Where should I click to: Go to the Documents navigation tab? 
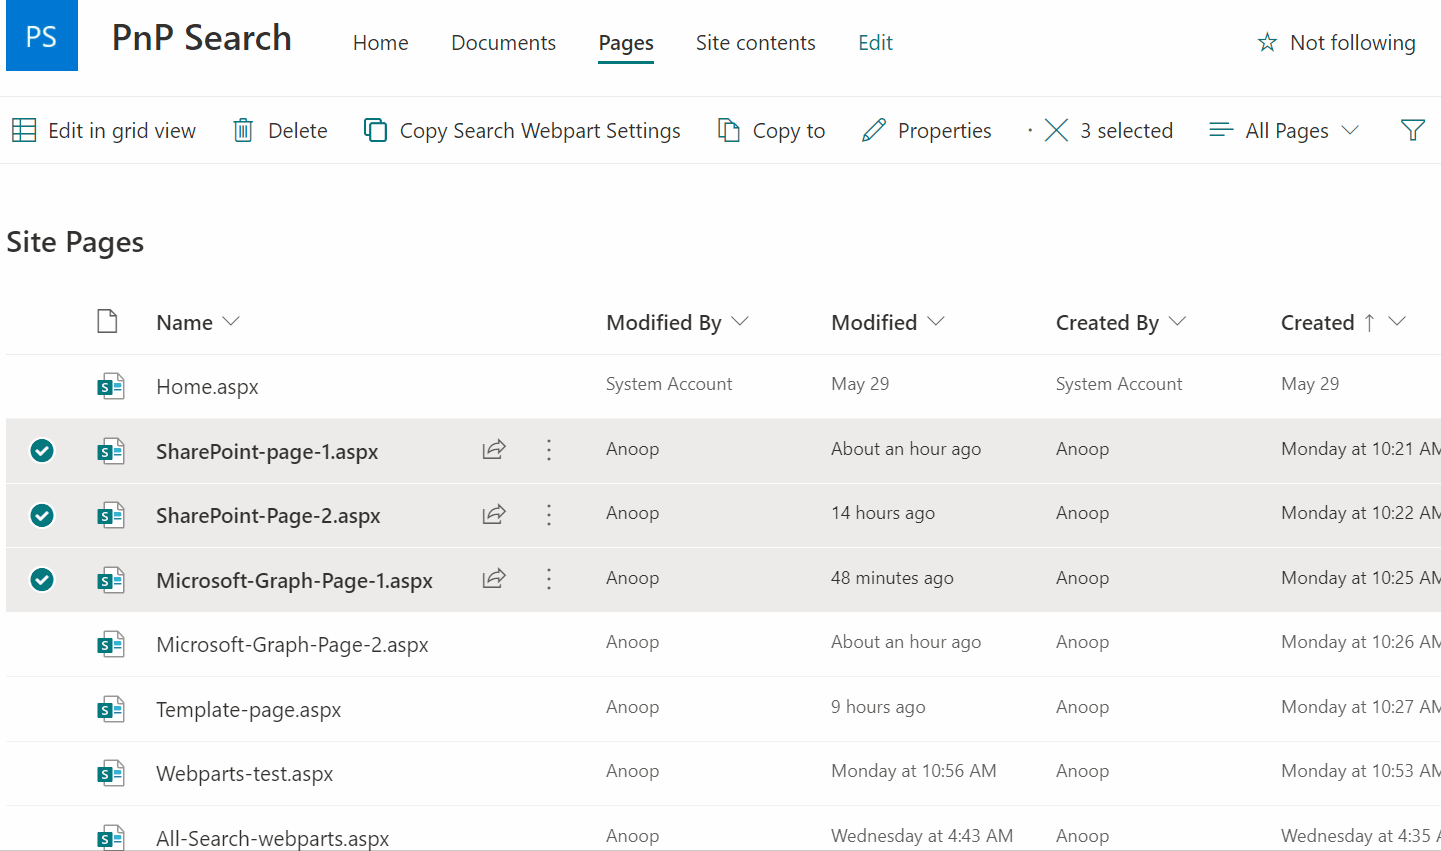point(503,43)
